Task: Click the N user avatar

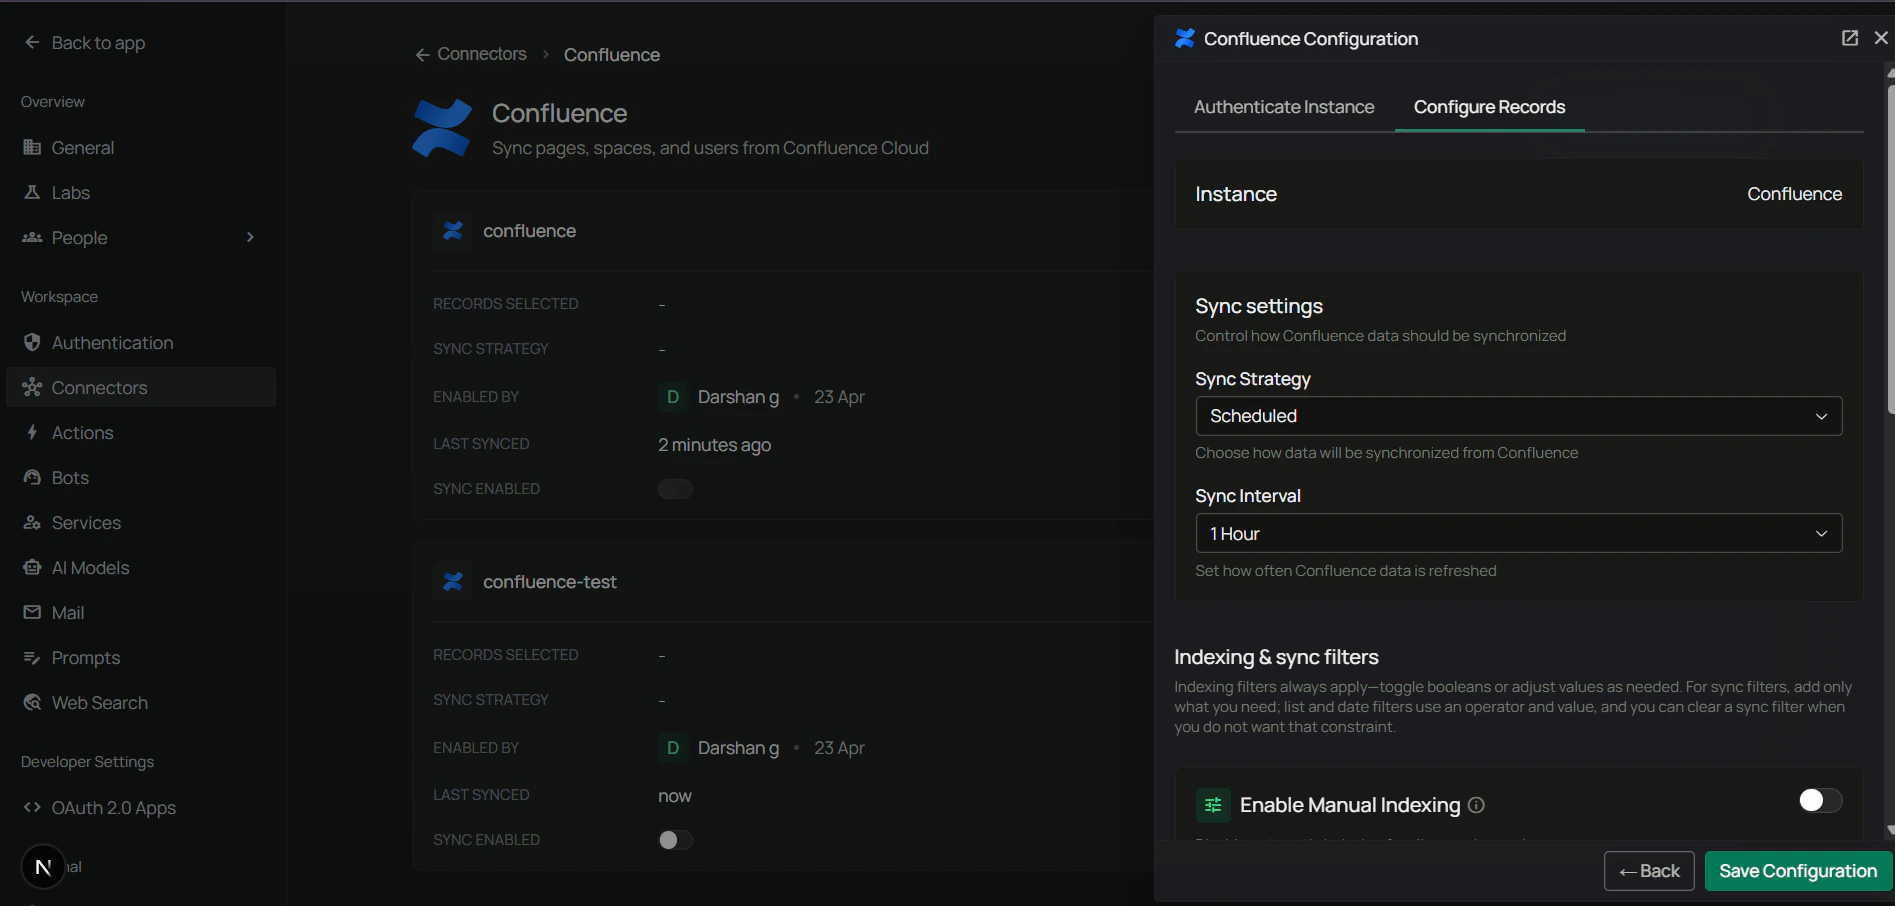Action: [43, 867]
